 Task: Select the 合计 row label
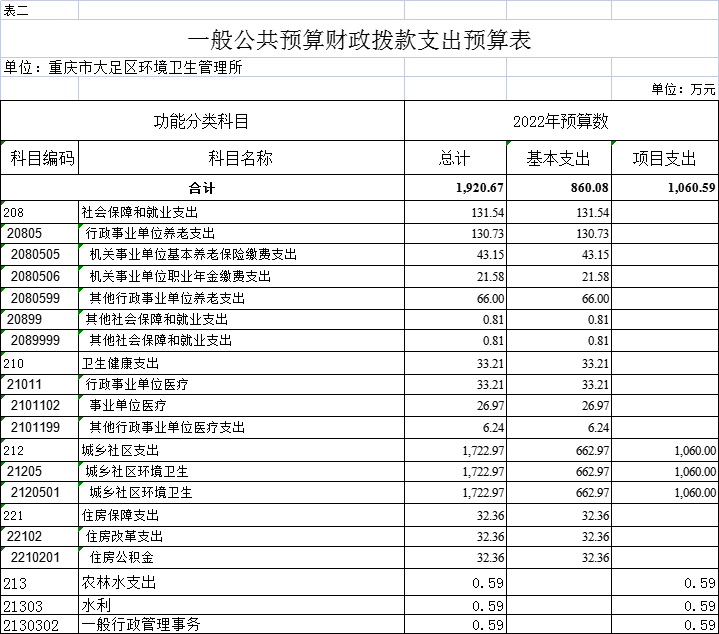202,187
